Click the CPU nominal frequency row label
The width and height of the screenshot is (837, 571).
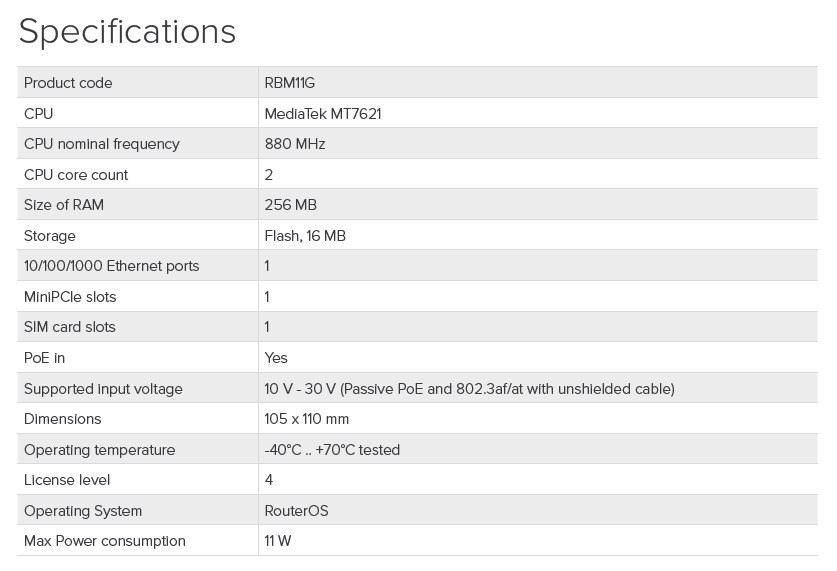(102, 144)
